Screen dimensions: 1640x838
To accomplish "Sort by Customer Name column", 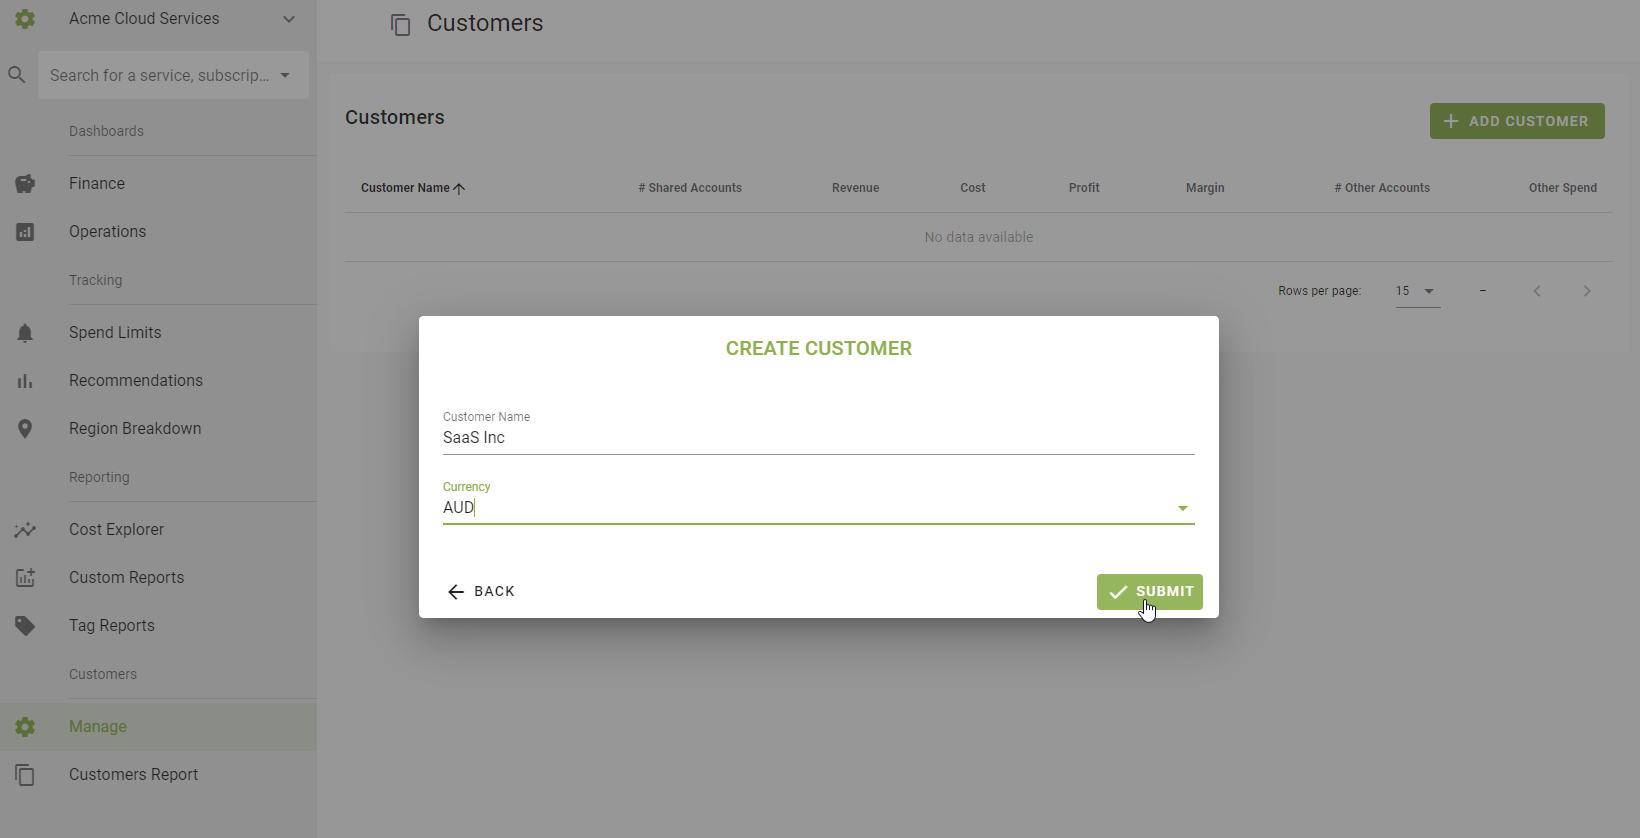I will pos(405,188).
